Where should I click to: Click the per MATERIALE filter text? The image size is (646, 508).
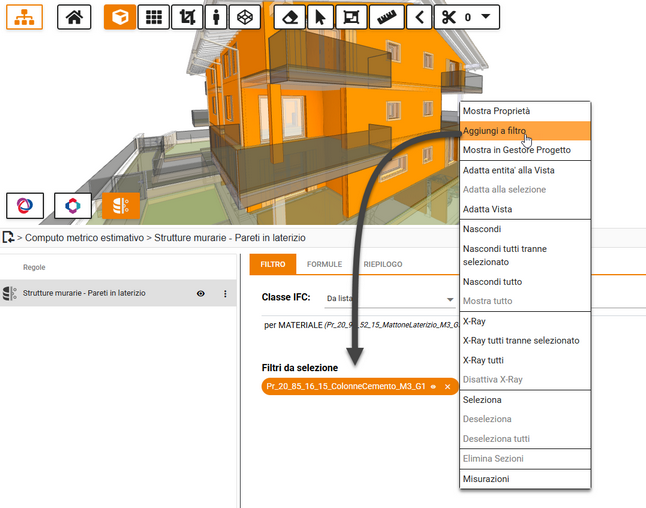coord(361,325)
